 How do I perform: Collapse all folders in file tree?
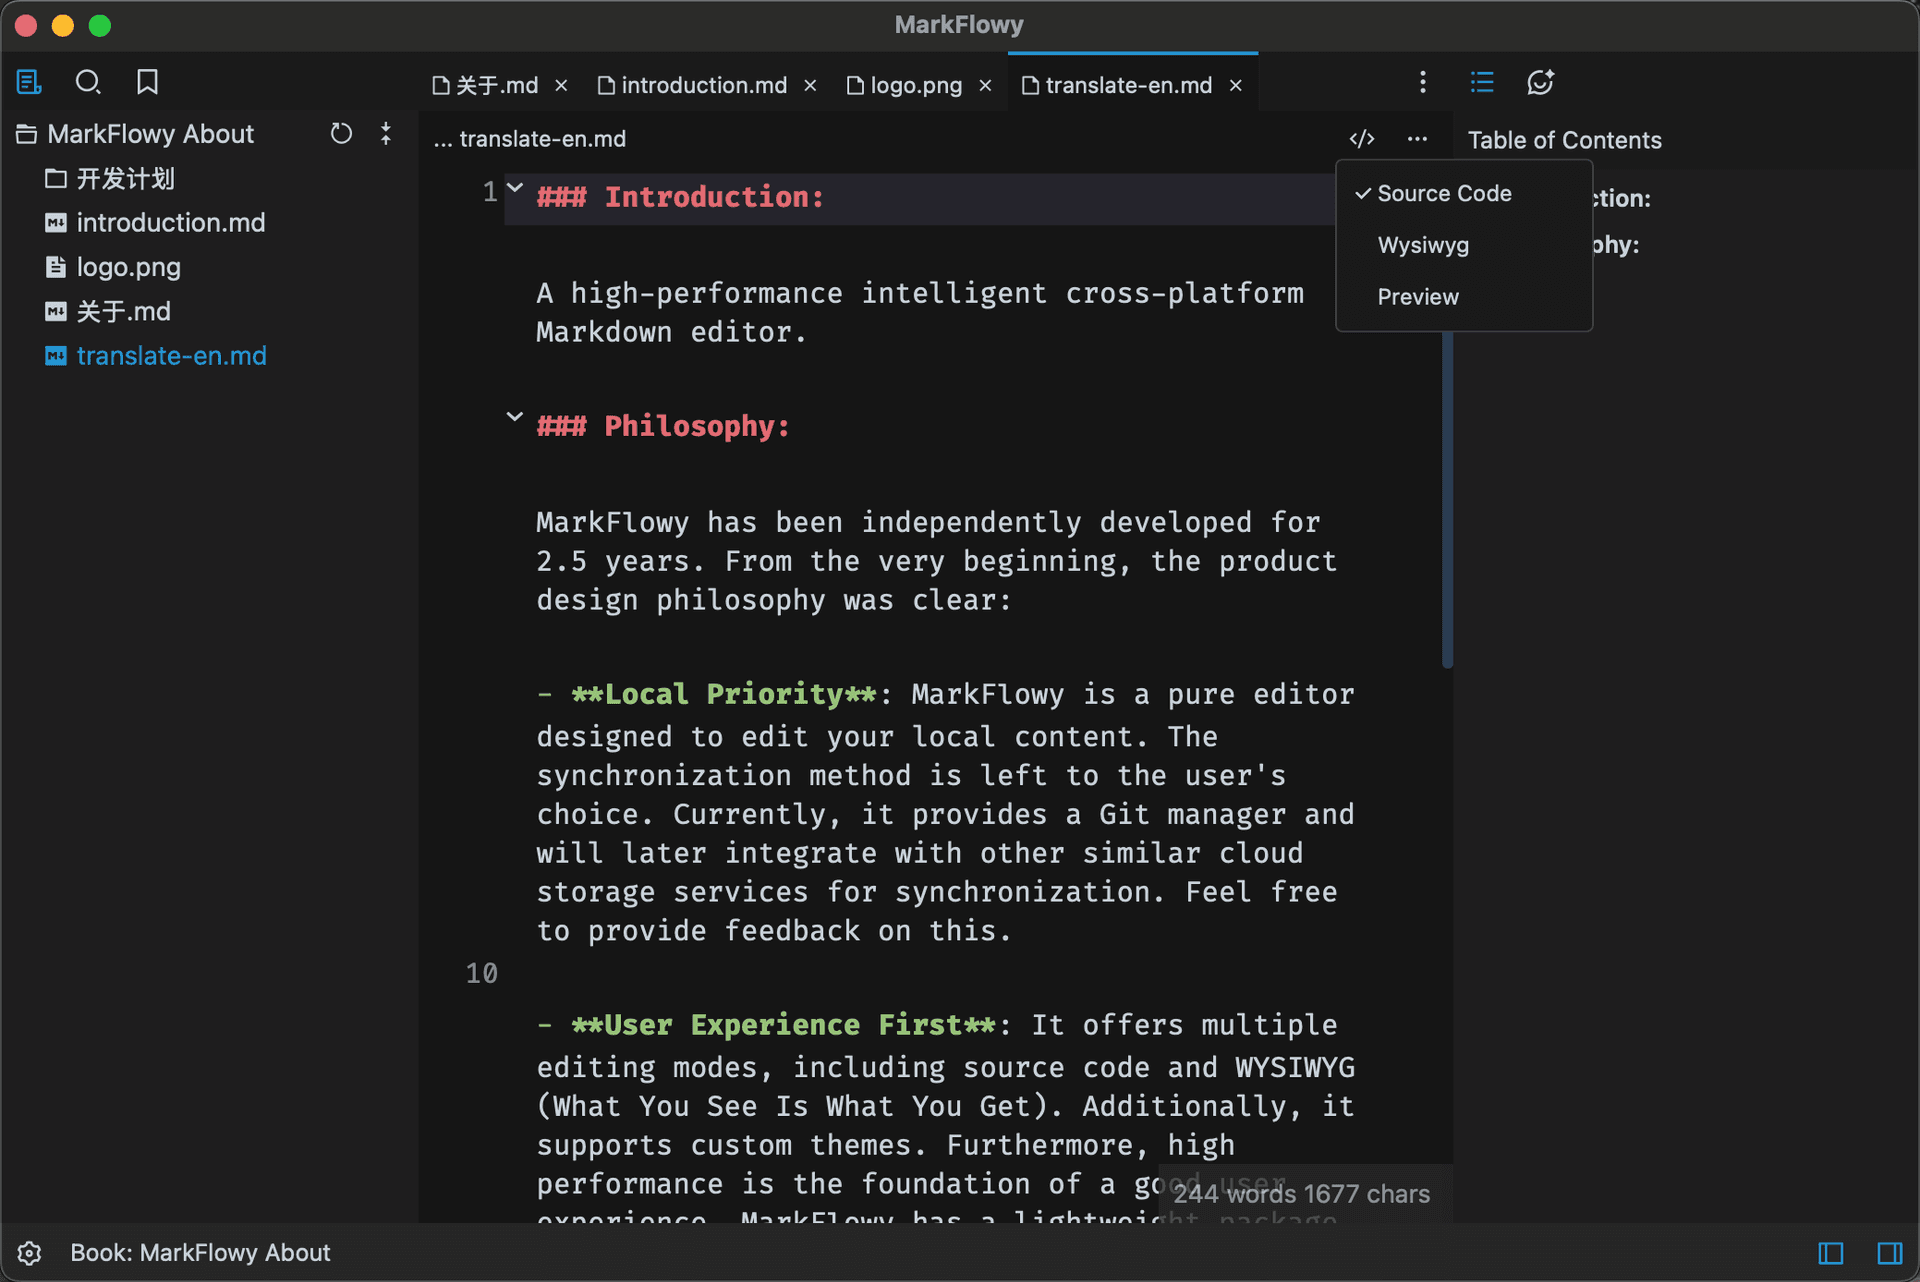pyautogui.click(x=386, y=134)
